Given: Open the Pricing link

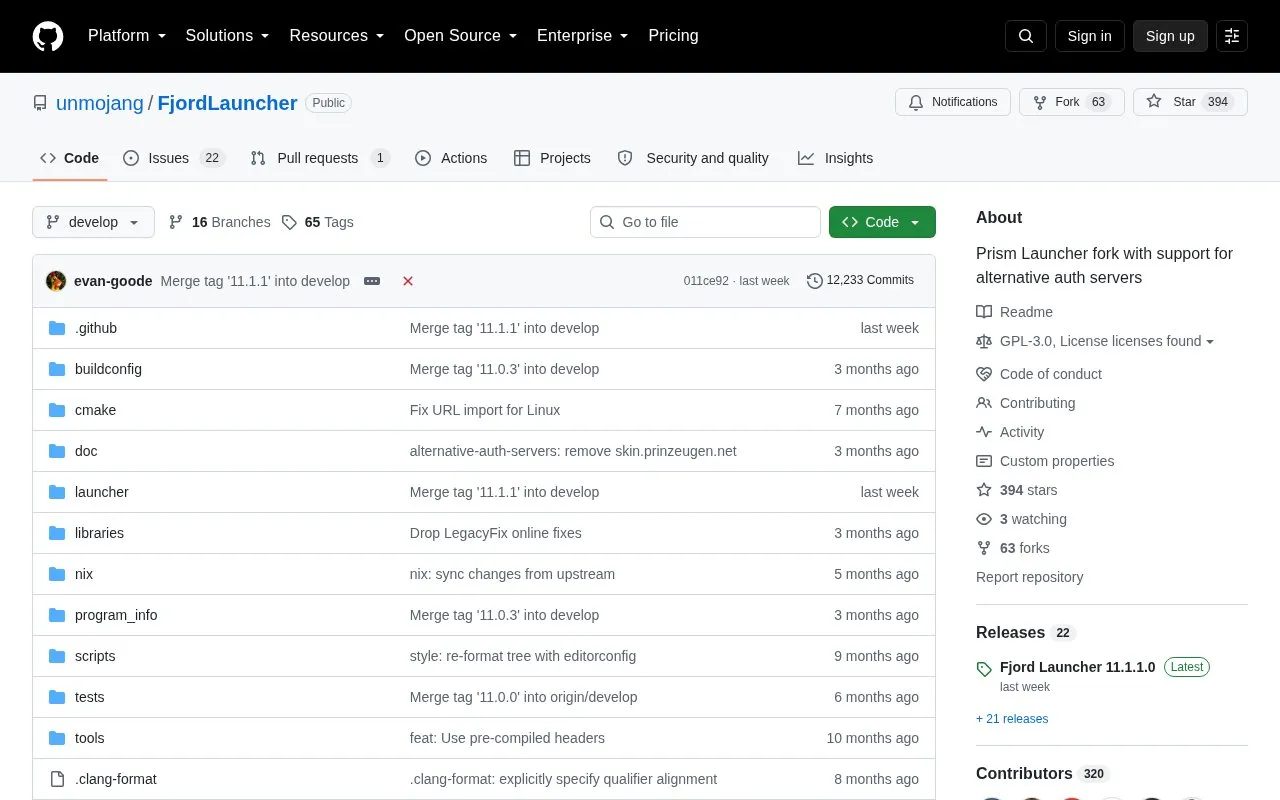Looking at the screenshot, I should tap(673, 36).
